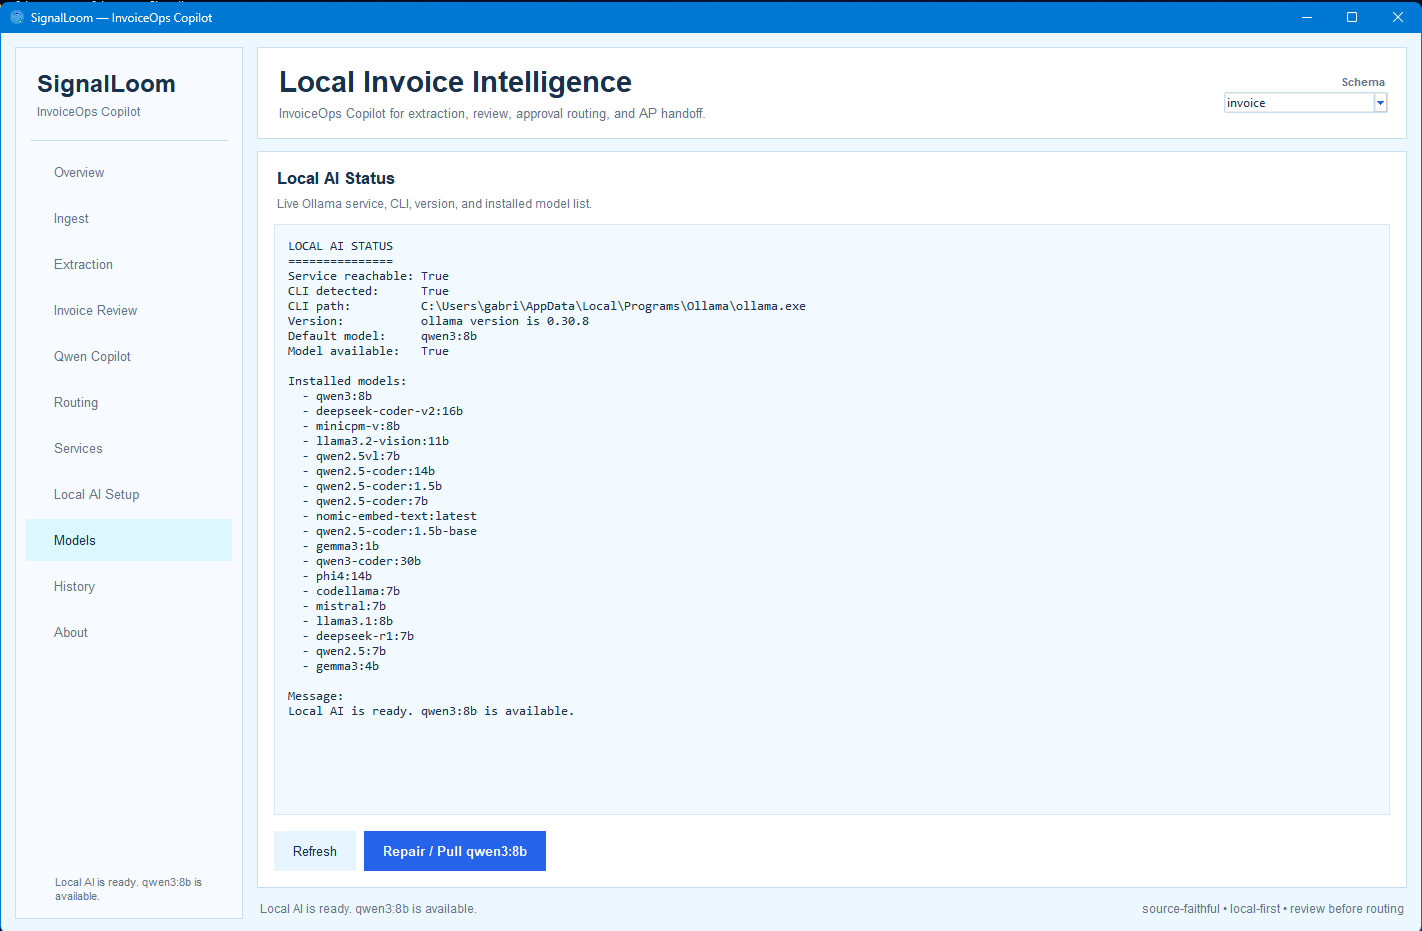1422x931 pixels.
Task: Click 'qwen2.5vl:7b' model entry
Action: [358, 456]
